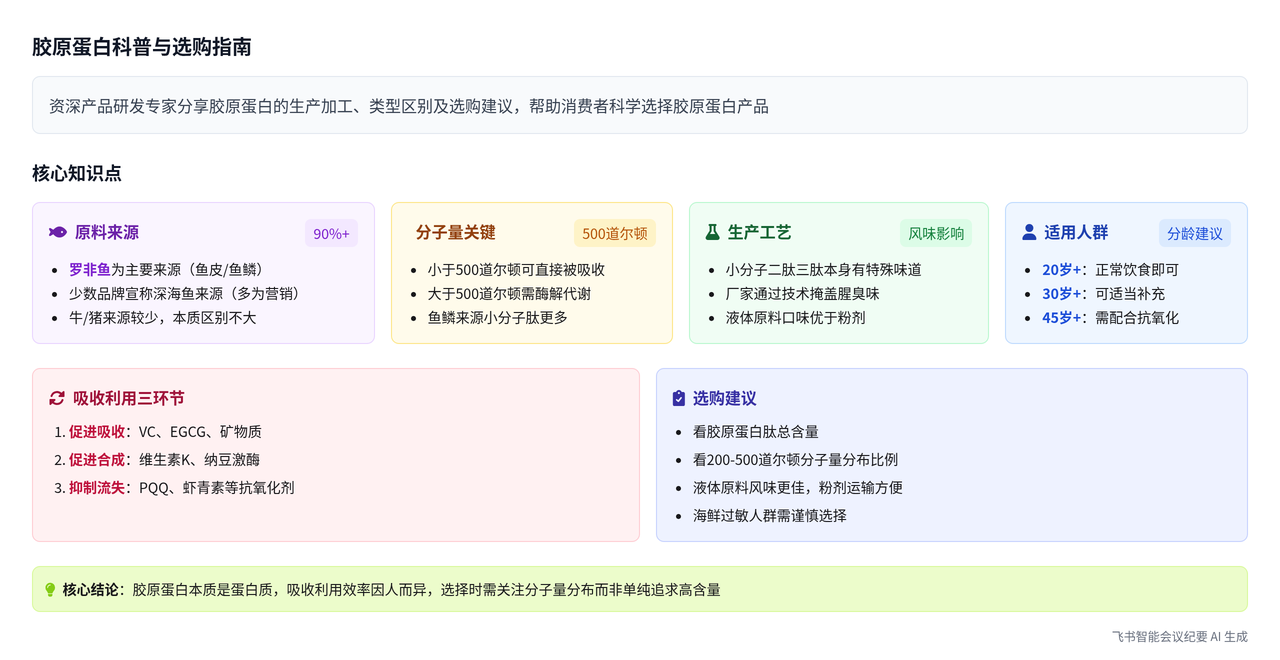Click the highlighted 罗非鱼 text
1280x660 pixels.
(89, 270)
